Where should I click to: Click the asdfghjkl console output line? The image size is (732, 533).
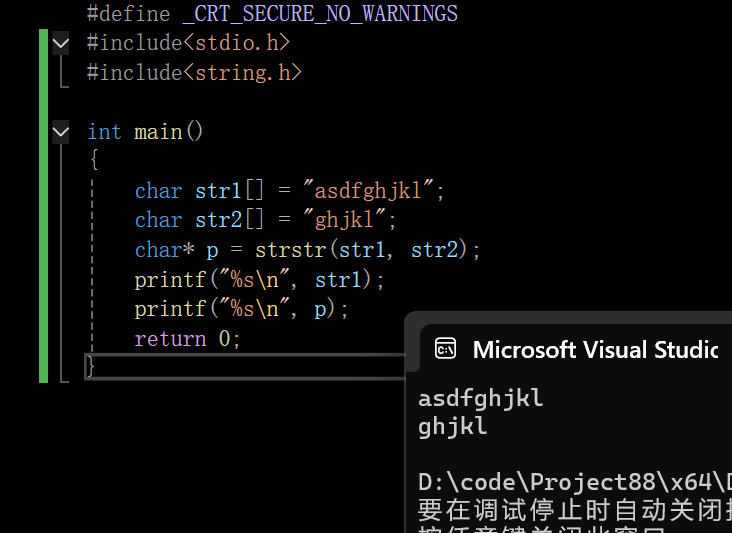(x=481, y=400)
